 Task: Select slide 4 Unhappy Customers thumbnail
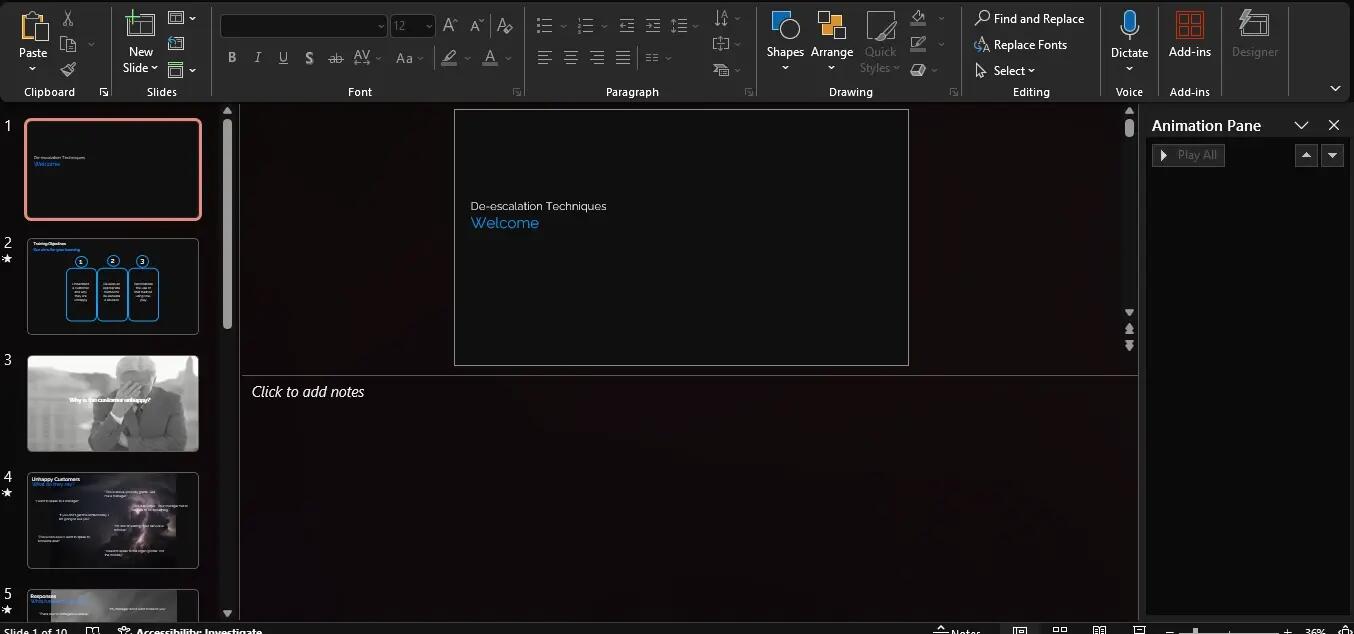(113, 520)
